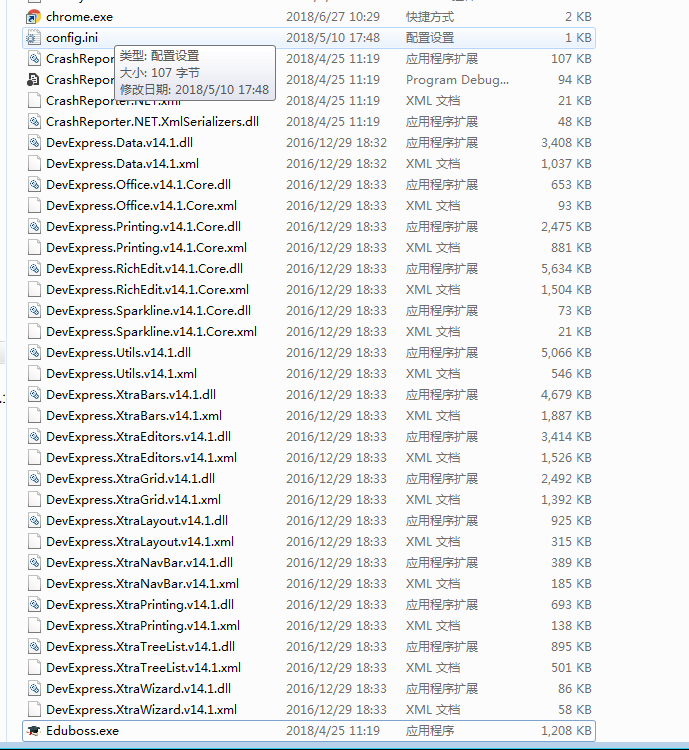Click the DevExpress.XtraGrid.v14.1.dll icon

pyautogui.click(x=33, y=479)
